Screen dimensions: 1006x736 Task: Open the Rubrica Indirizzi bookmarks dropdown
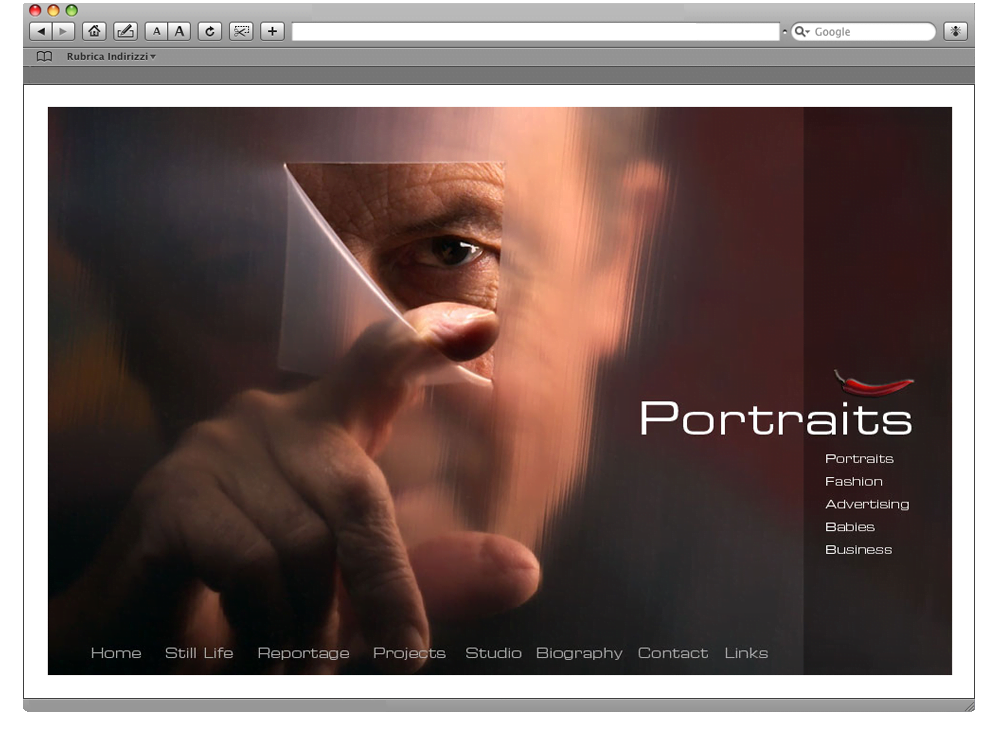(111, 56)
